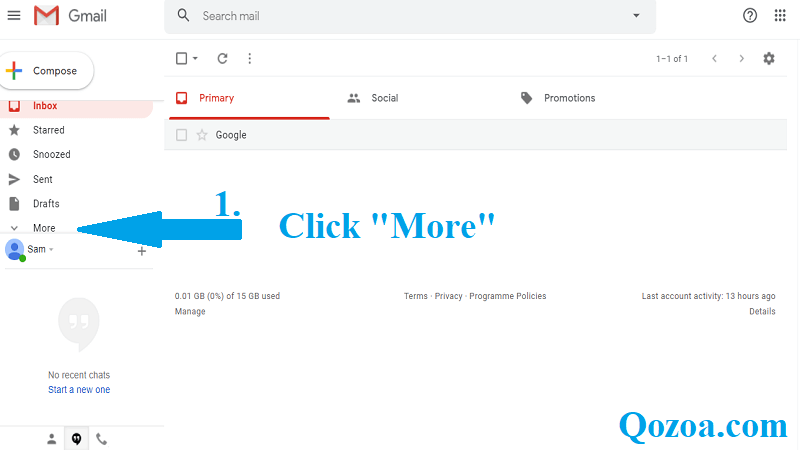800x450 pixels.
Task: Refresh the mailbox
Action: click(x=222, y=59)
